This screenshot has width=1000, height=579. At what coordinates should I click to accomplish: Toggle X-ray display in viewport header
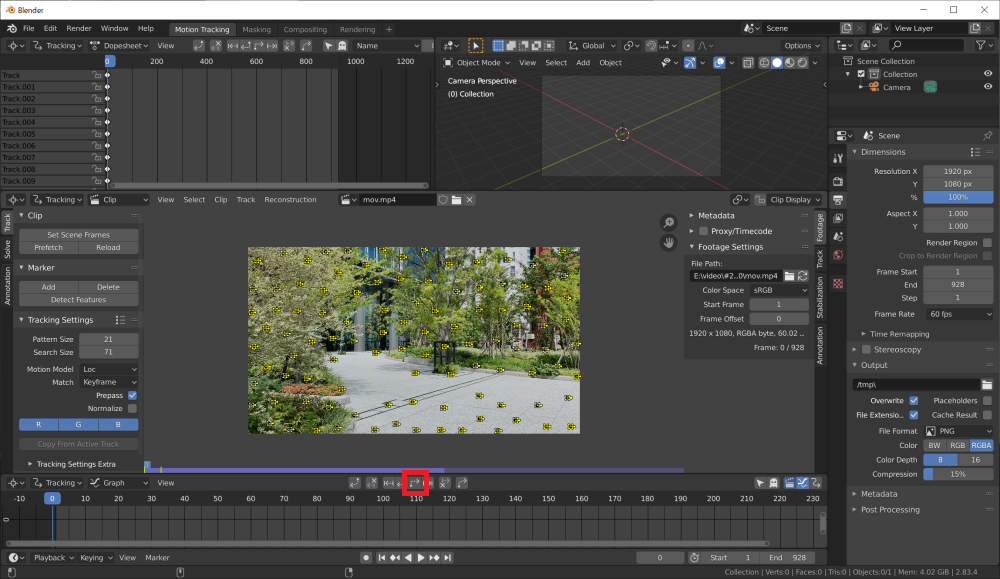[748, 62]
